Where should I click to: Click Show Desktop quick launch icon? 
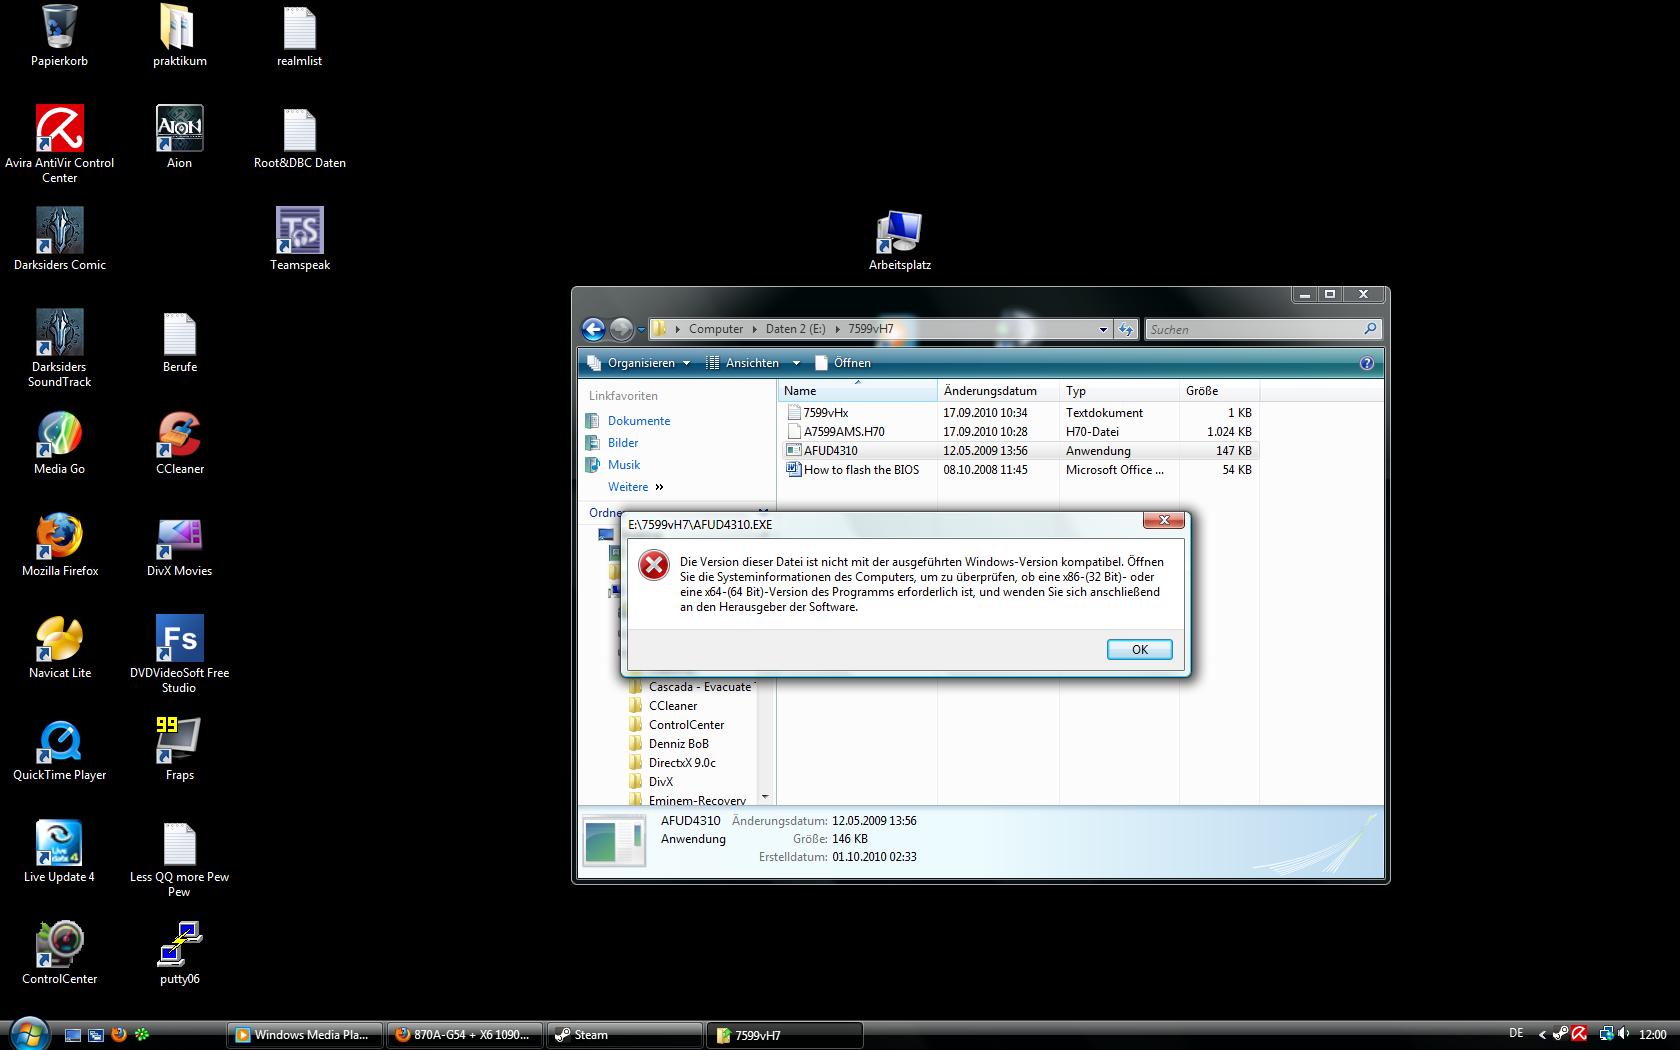click(73, 1035)
